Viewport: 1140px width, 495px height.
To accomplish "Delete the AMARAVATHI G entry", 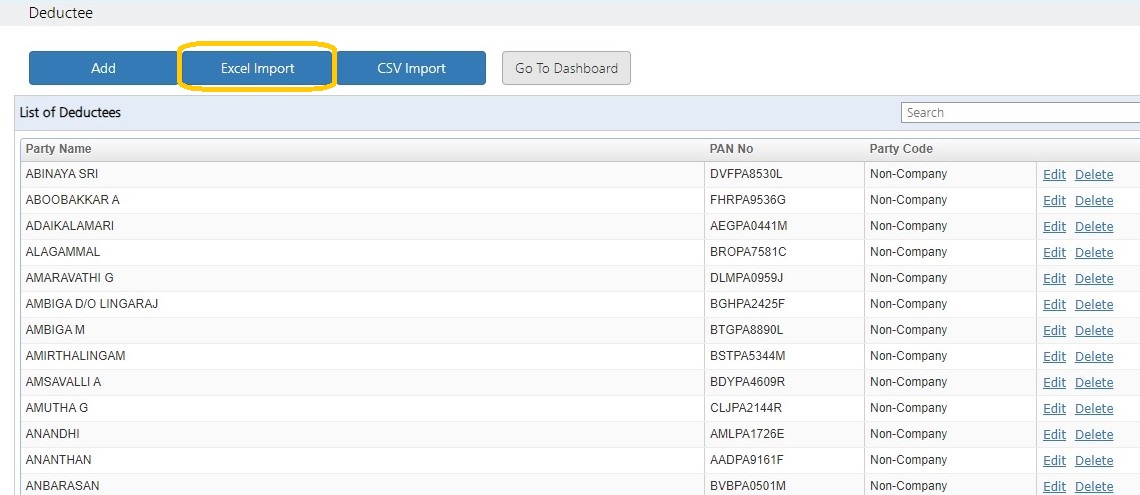I will [1094, 278].
